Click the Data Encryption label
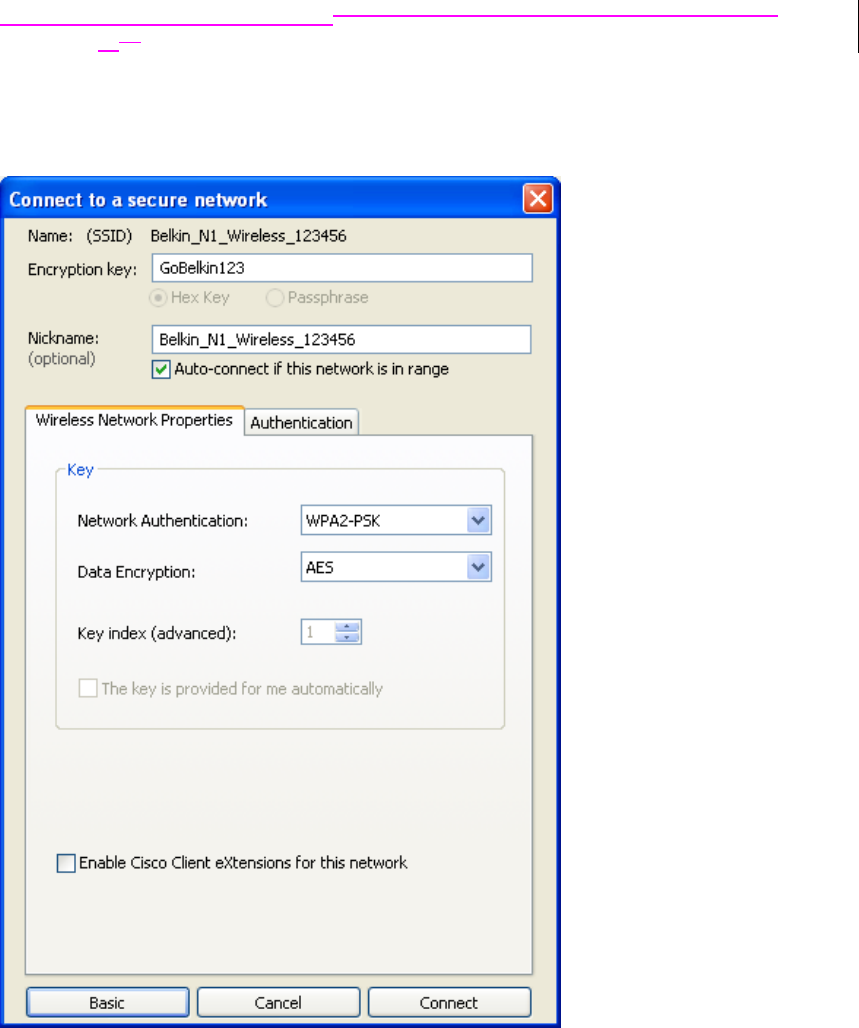 136,572
